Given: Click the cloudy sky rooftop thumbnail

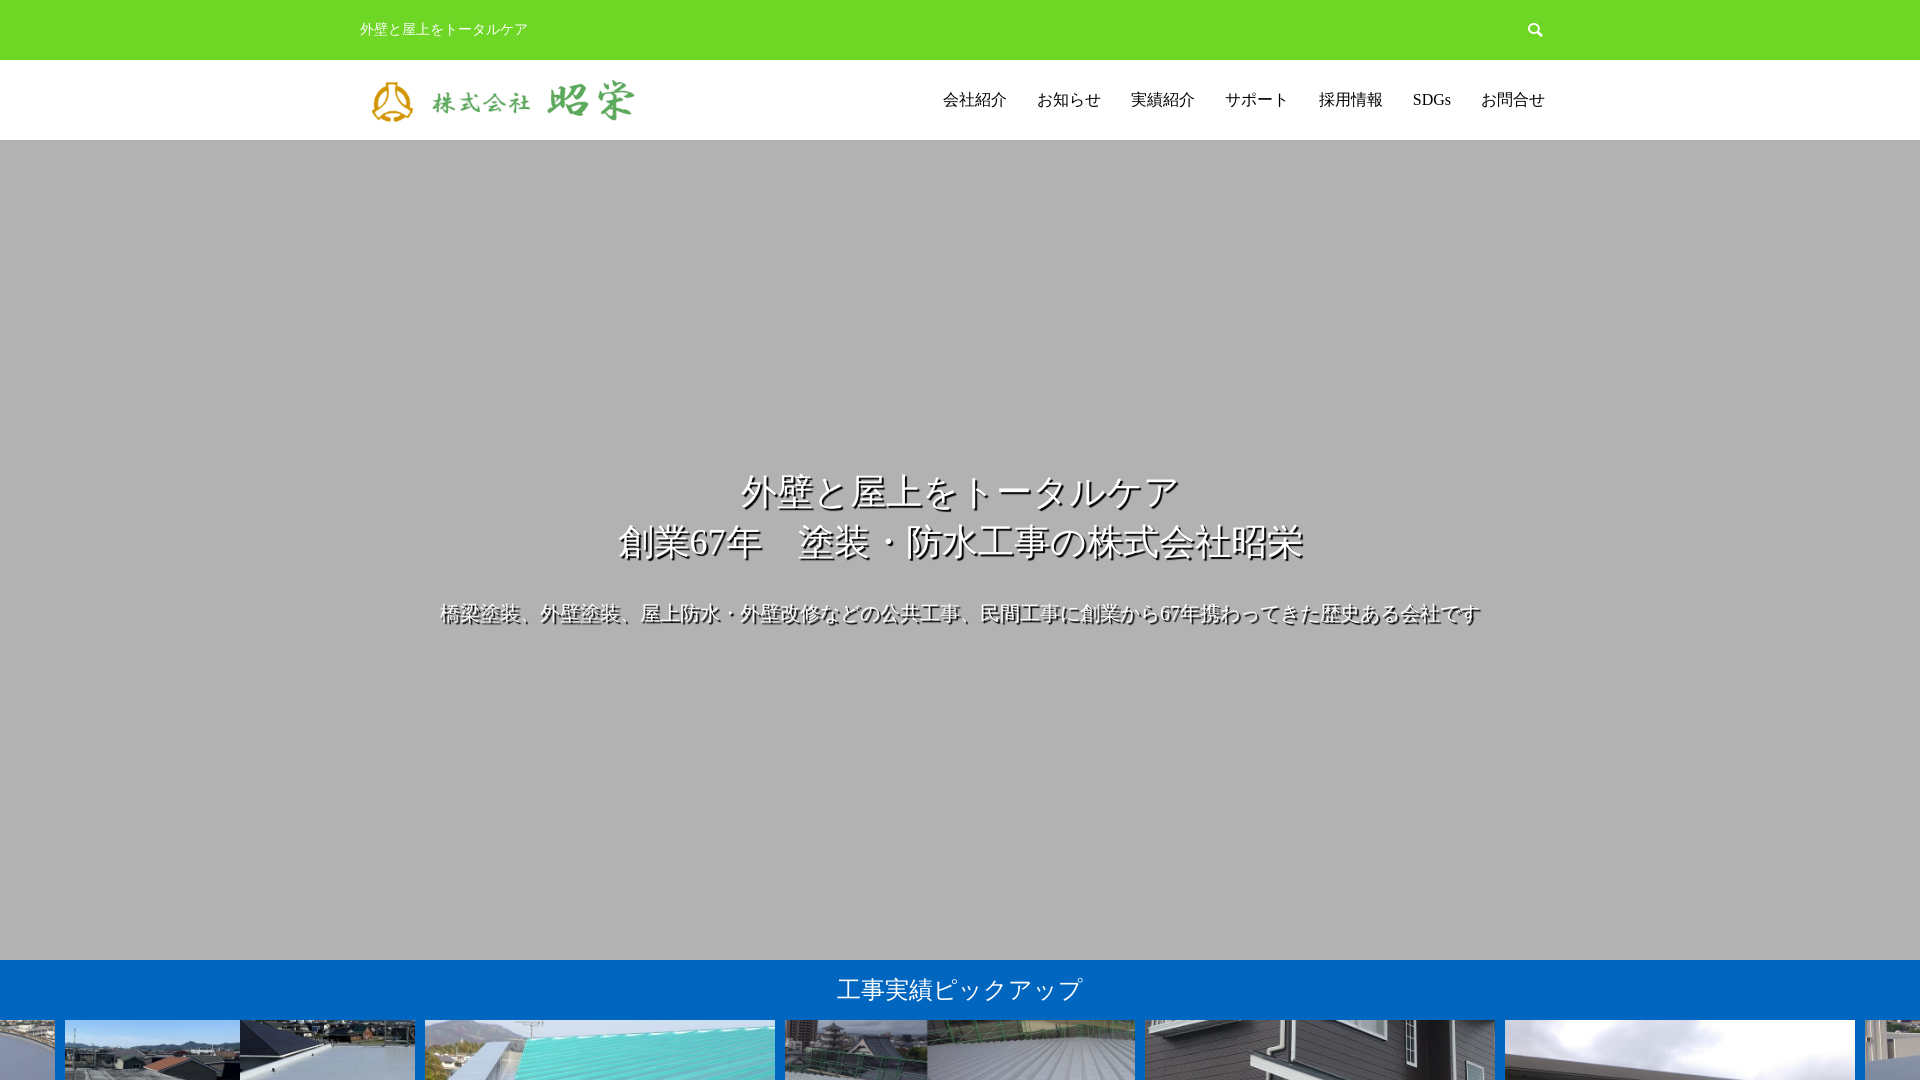Looking at the screenshot, I should tap(1680, 1050).
